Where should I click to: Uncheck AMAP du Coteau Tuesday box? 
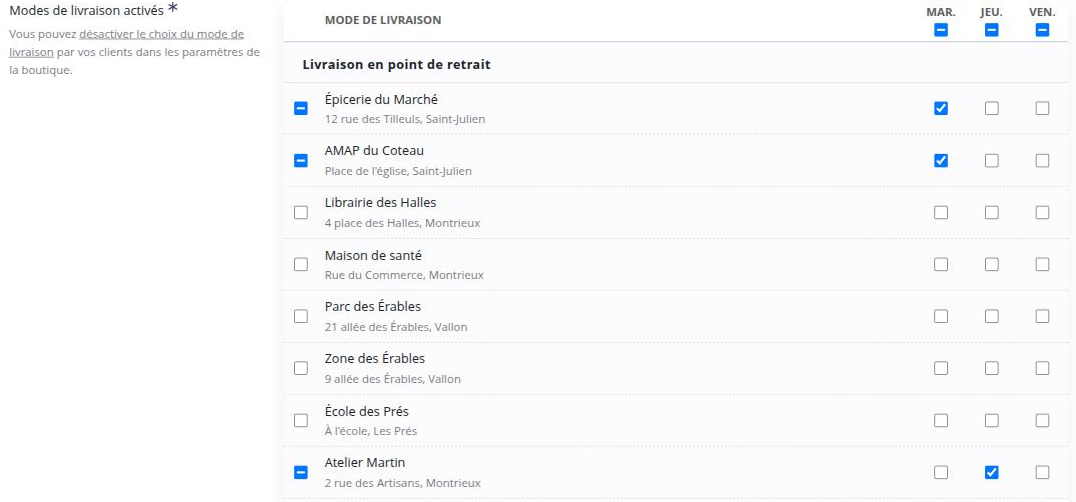click(x=941, y=160)
